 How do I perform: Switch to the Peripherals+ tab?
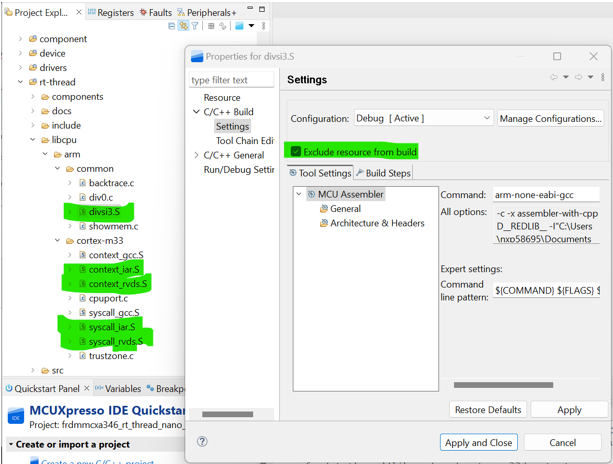tap(207, 13)
